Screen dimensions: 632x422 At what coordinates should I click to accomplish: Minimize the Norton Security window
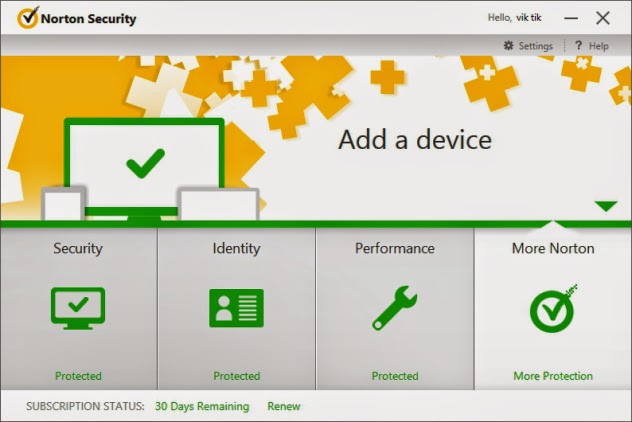point(571,18)
